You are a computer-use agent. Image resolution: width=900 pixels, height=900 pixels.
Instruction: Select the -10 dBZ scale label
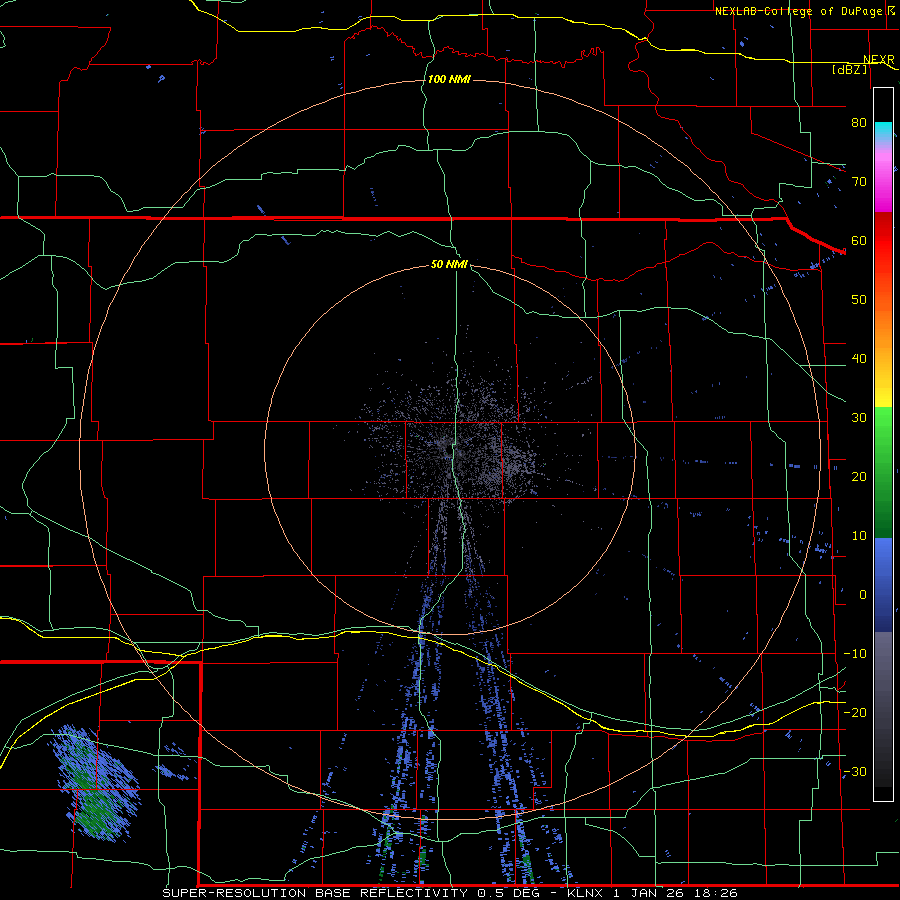pyautogui.click(x=855, y=654)
